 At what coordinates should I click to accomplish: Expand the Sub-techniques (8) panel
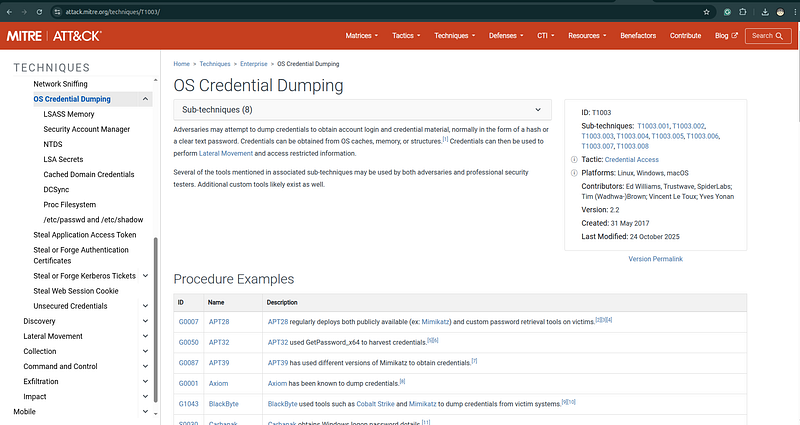click(x=362, y=110)
